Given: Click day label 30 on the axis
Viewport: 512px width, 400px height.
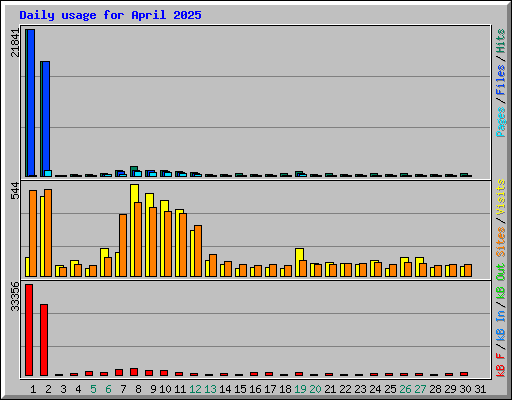Looking at the screenshot, I should coord(465,389).
